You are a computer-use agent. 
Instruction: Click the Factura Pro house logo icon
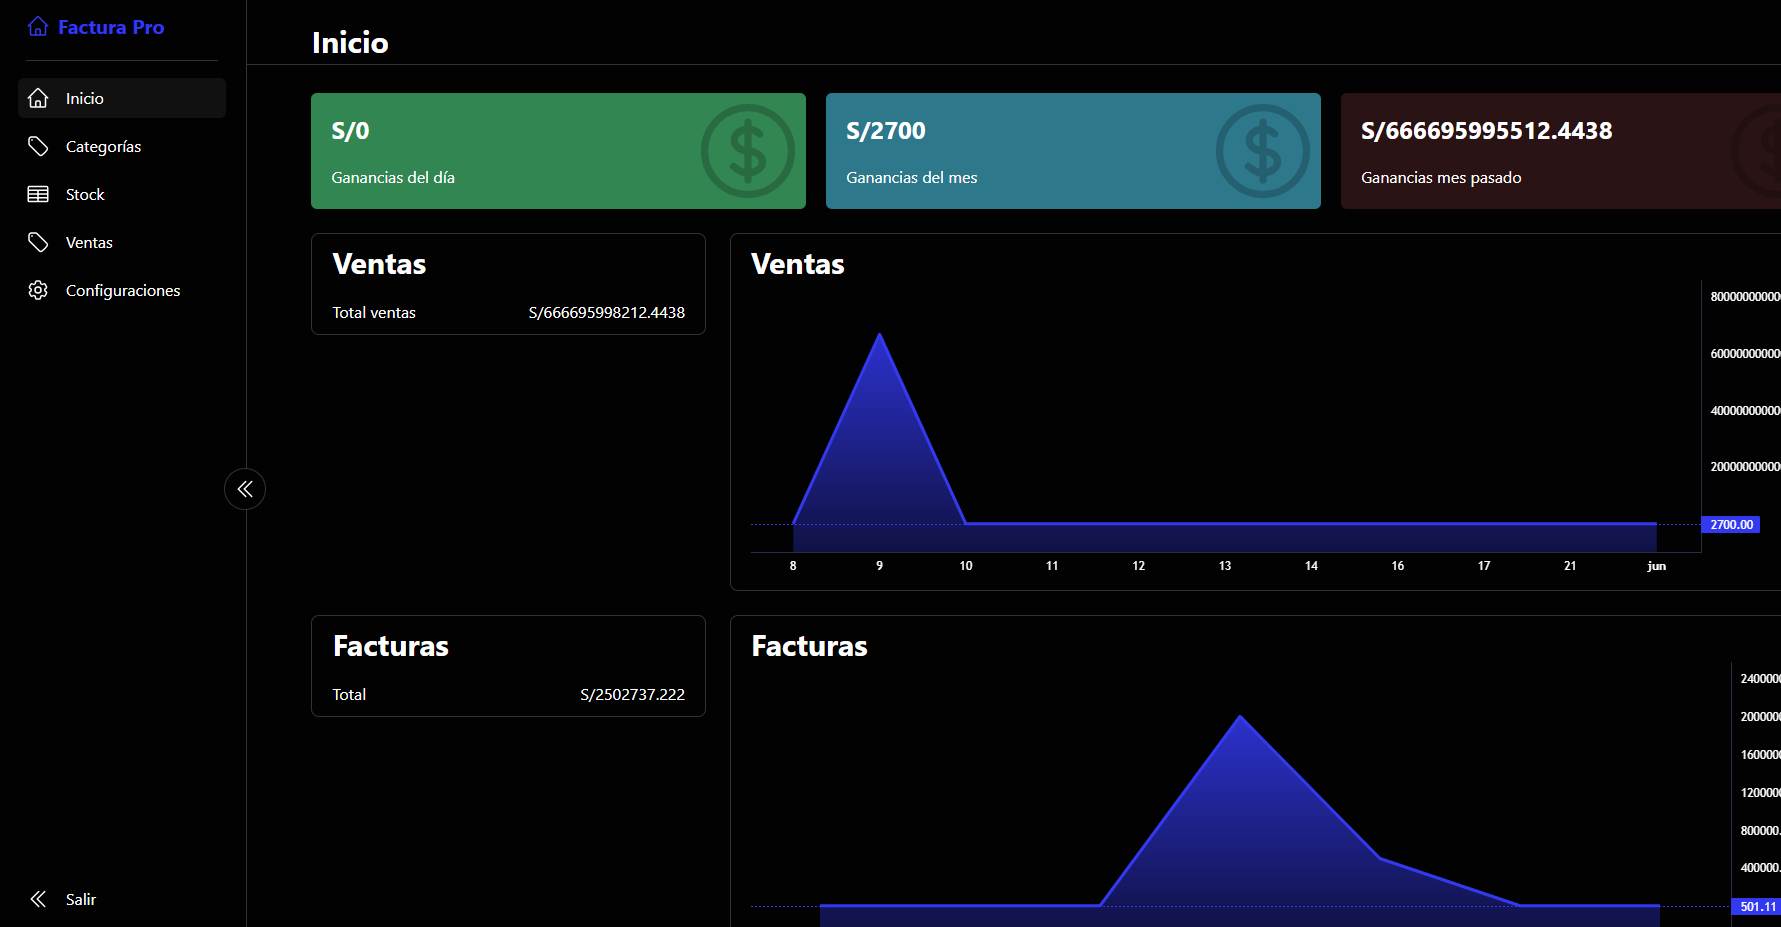click(x=38, y=26)
